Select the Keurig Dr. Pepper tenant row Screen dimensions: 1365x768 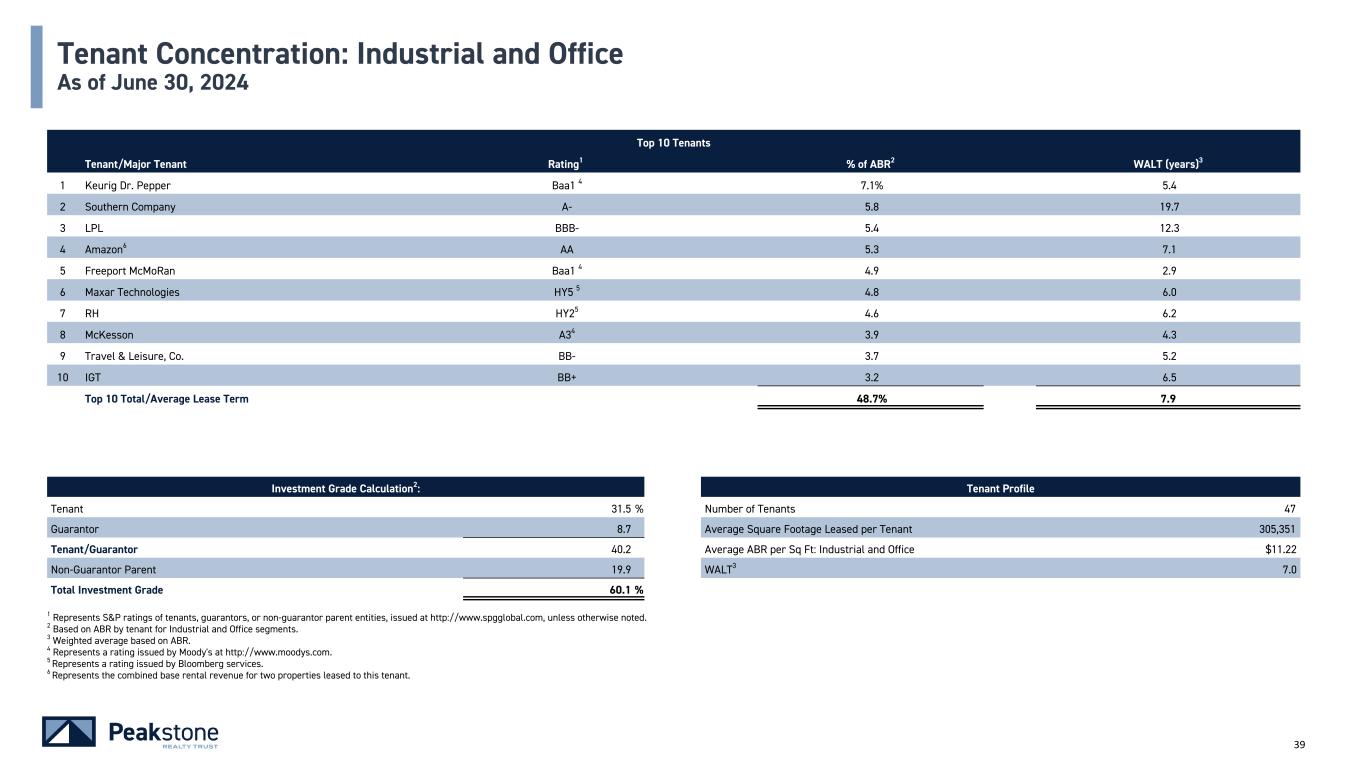point(134,186)
